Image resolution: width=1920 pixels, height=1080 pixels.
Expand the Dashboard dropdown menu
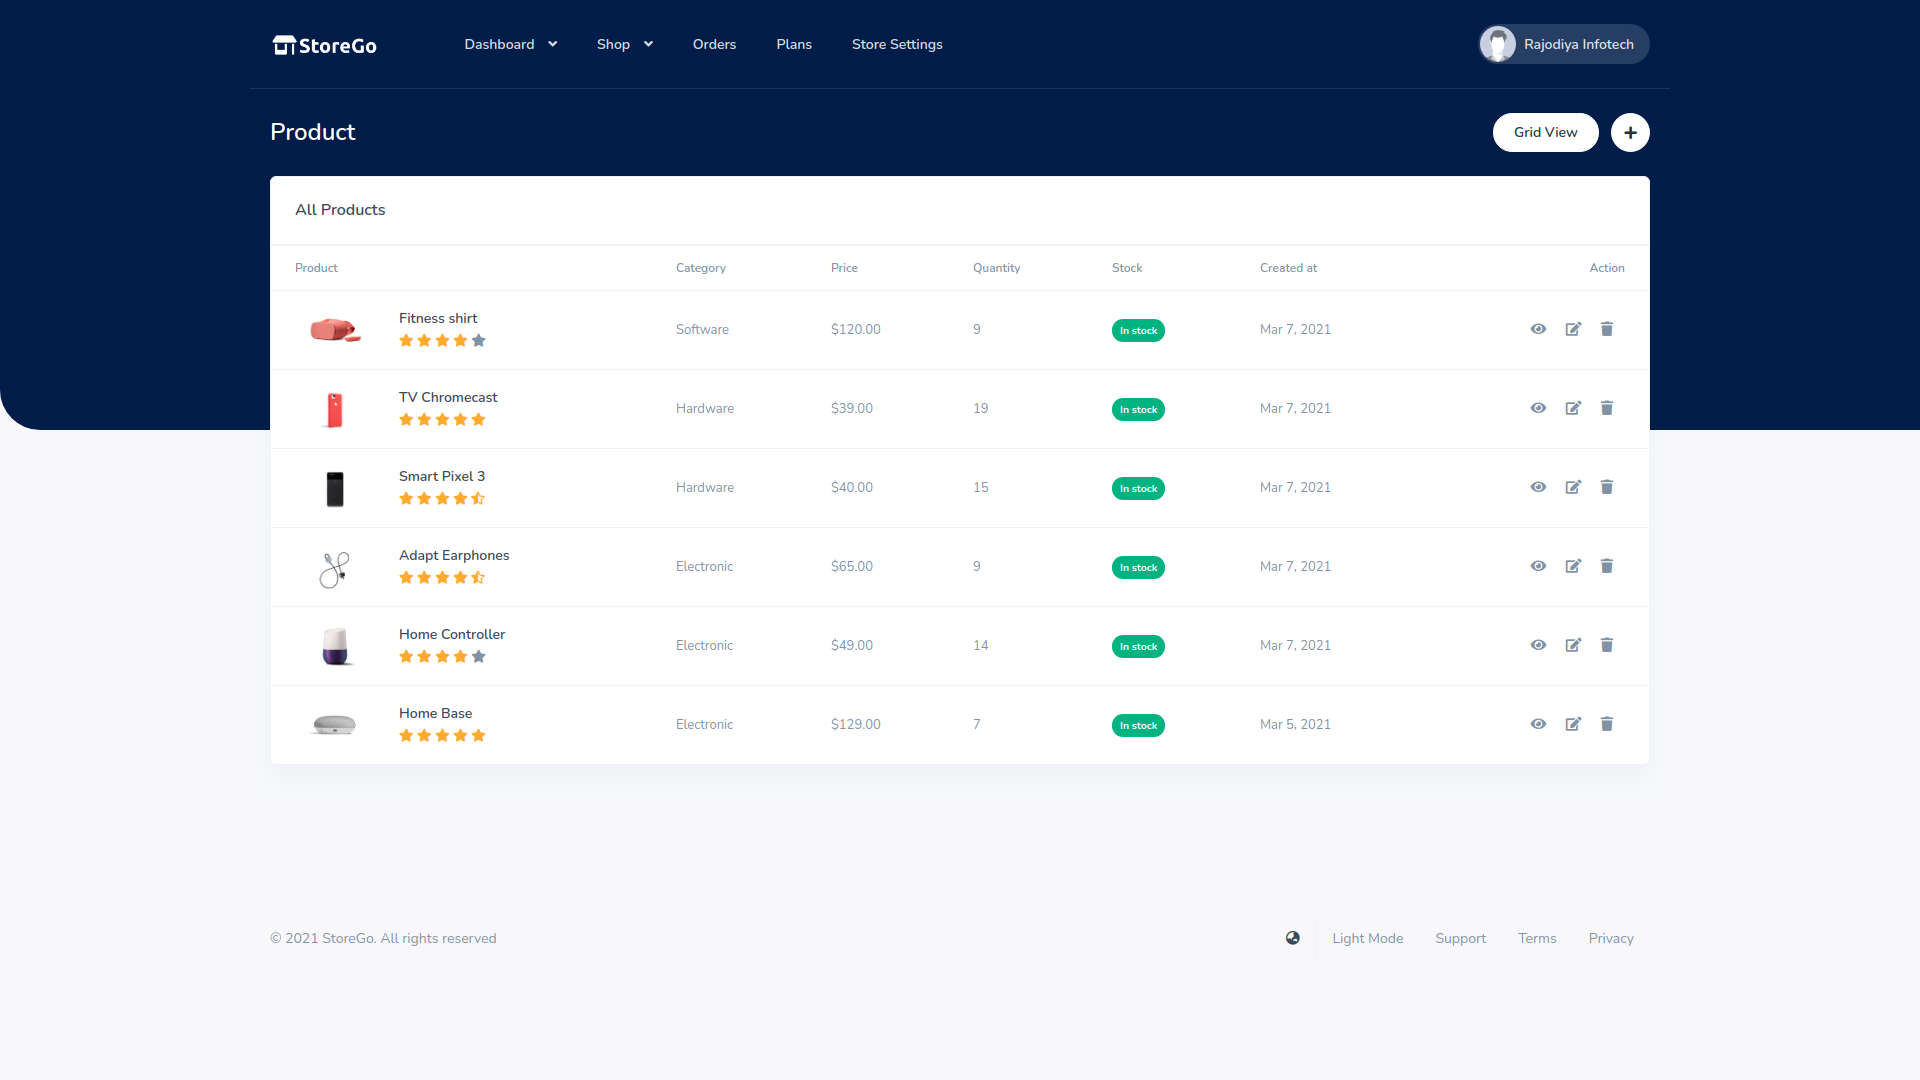pyautogui.click(x=511, y=44)
